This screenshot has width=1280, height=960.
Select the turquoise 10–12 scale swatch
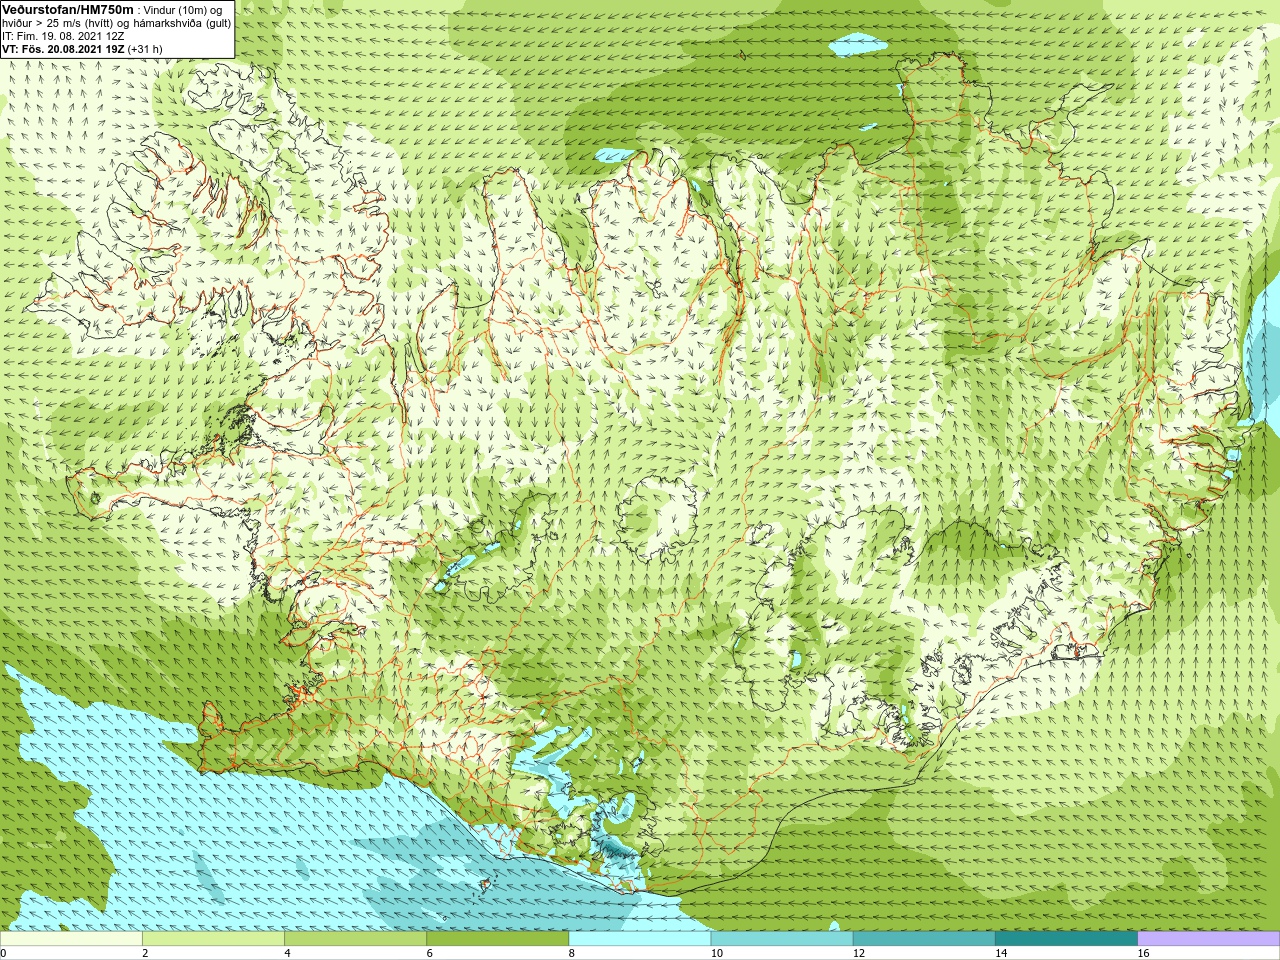[x=782, y=939]
